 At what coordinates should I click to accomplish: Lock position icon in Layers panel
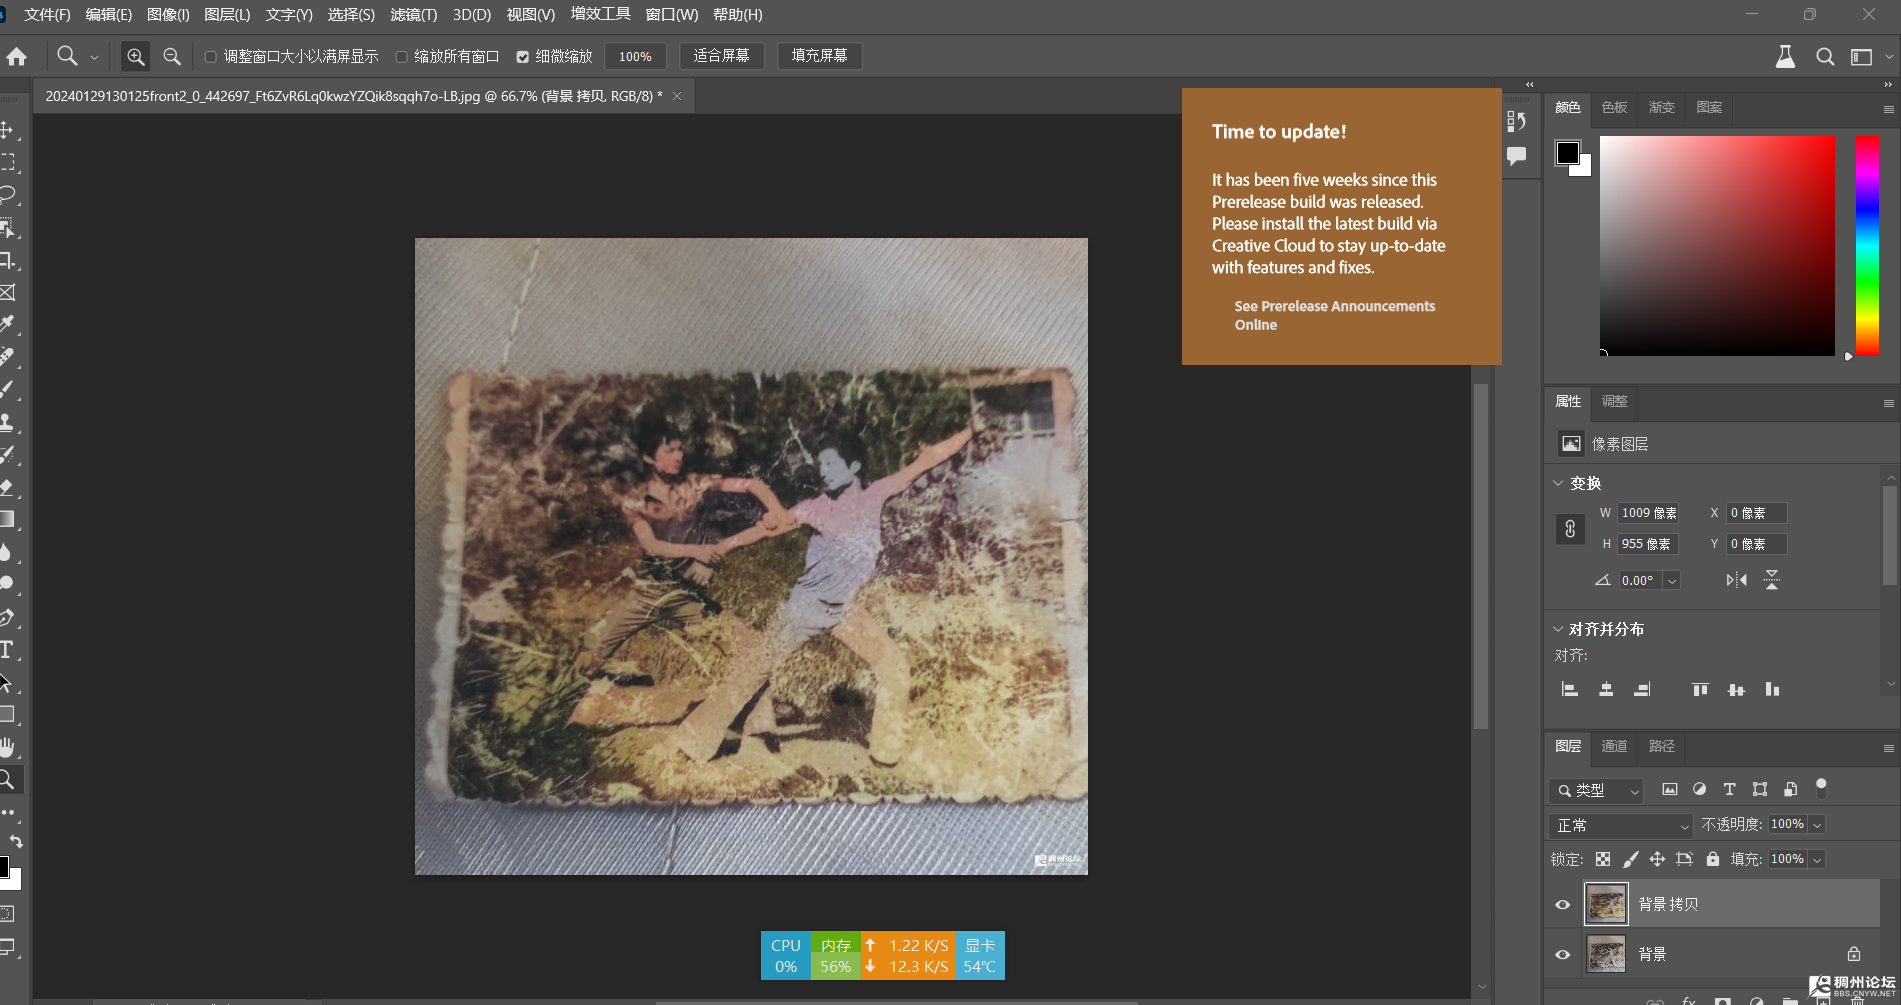(1657, 859)
